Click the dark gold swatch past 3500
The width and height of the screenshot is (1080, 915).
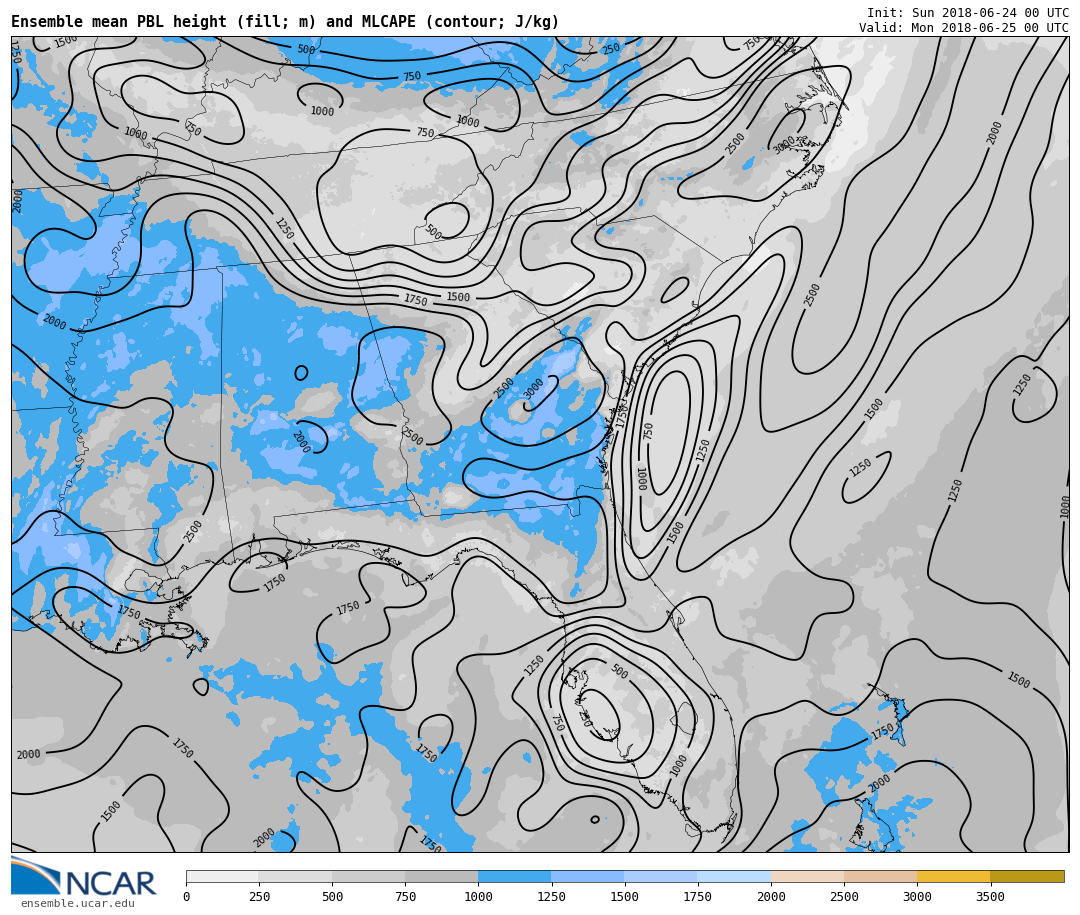1027,876
